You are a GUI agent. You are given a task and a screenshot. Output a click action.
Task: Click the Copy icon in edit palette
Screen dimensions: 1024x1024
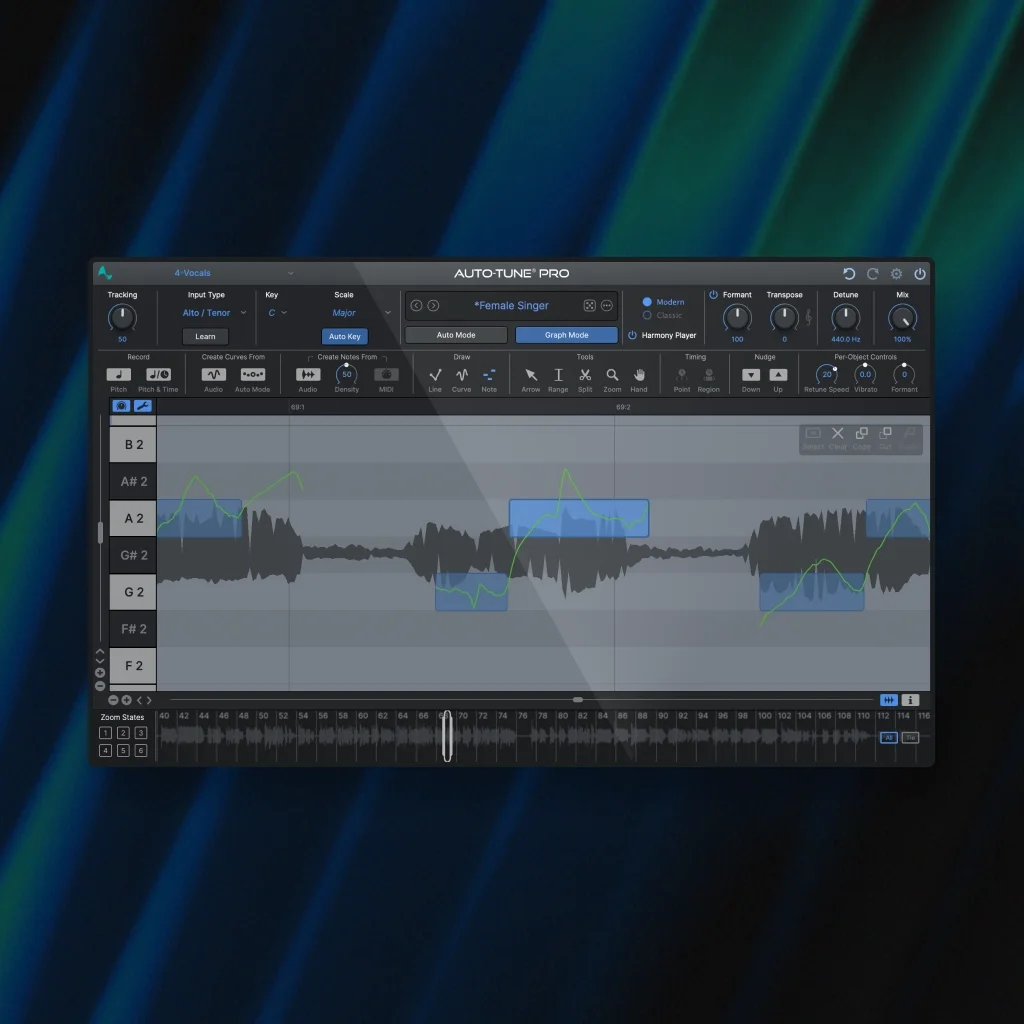point(862,433)
